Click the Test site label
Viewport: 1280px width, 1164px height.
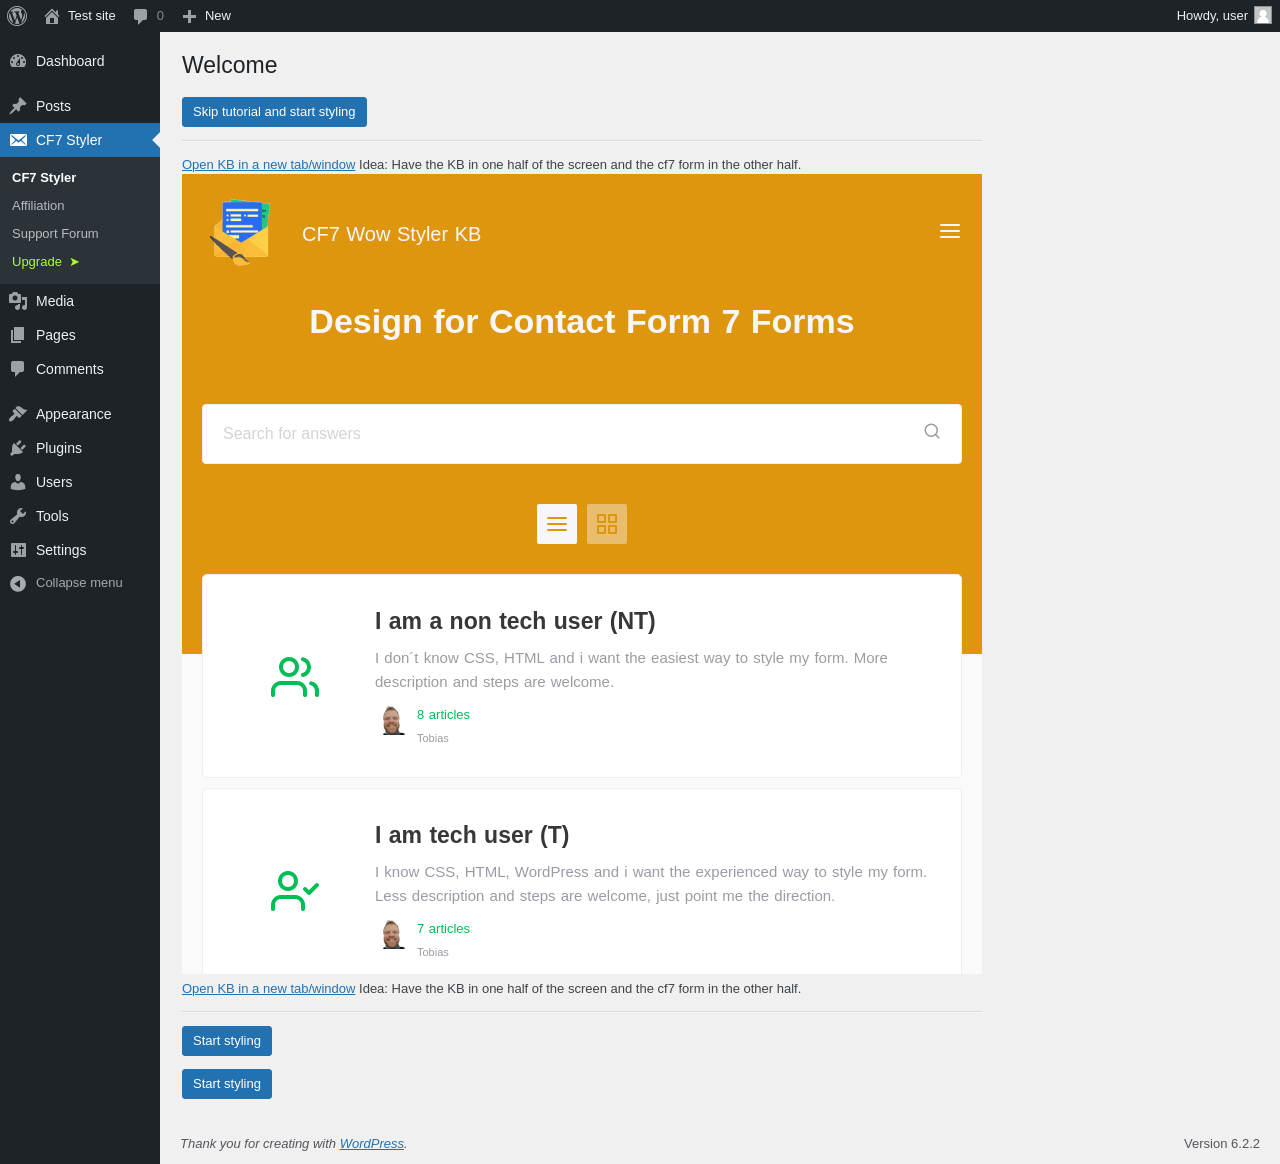(x=92, y=16)
